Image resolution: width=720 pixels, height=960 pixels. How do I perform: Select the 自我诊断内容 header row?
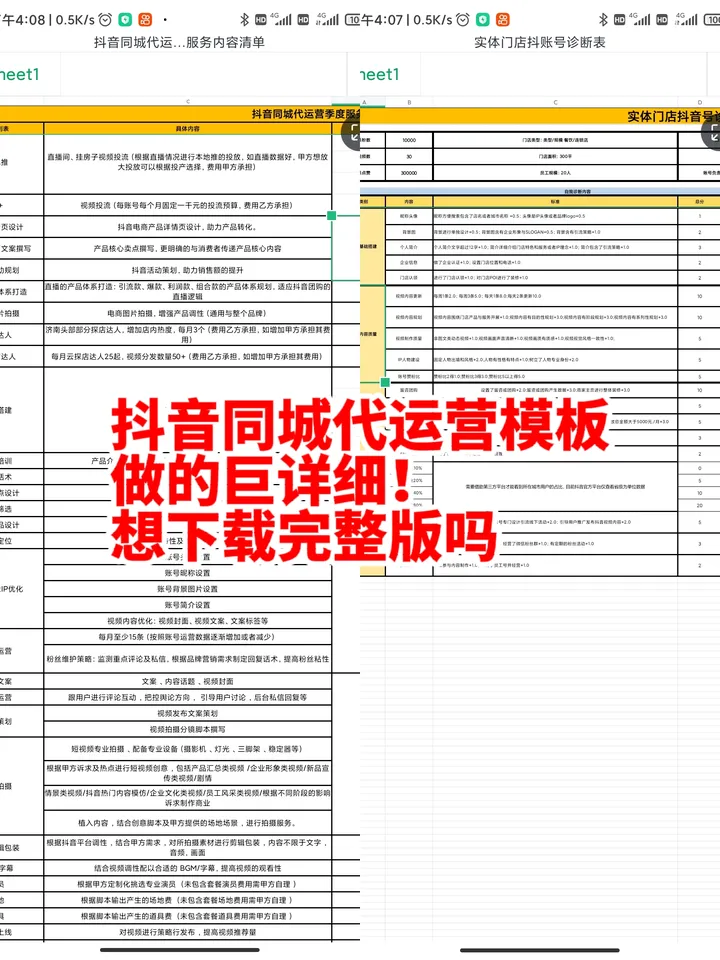coord(540,192)
